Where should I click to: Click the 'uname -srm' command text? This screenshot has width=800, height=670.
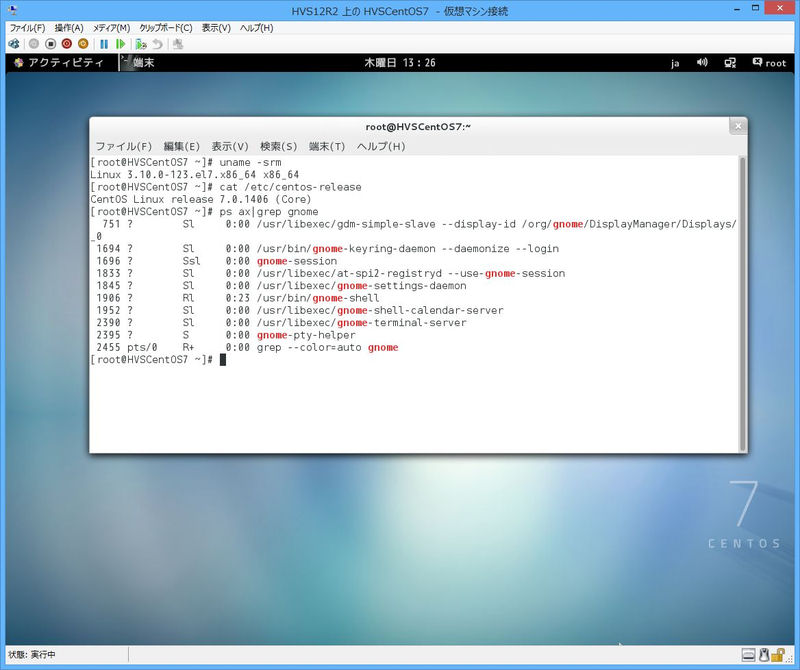coord(250,162)
